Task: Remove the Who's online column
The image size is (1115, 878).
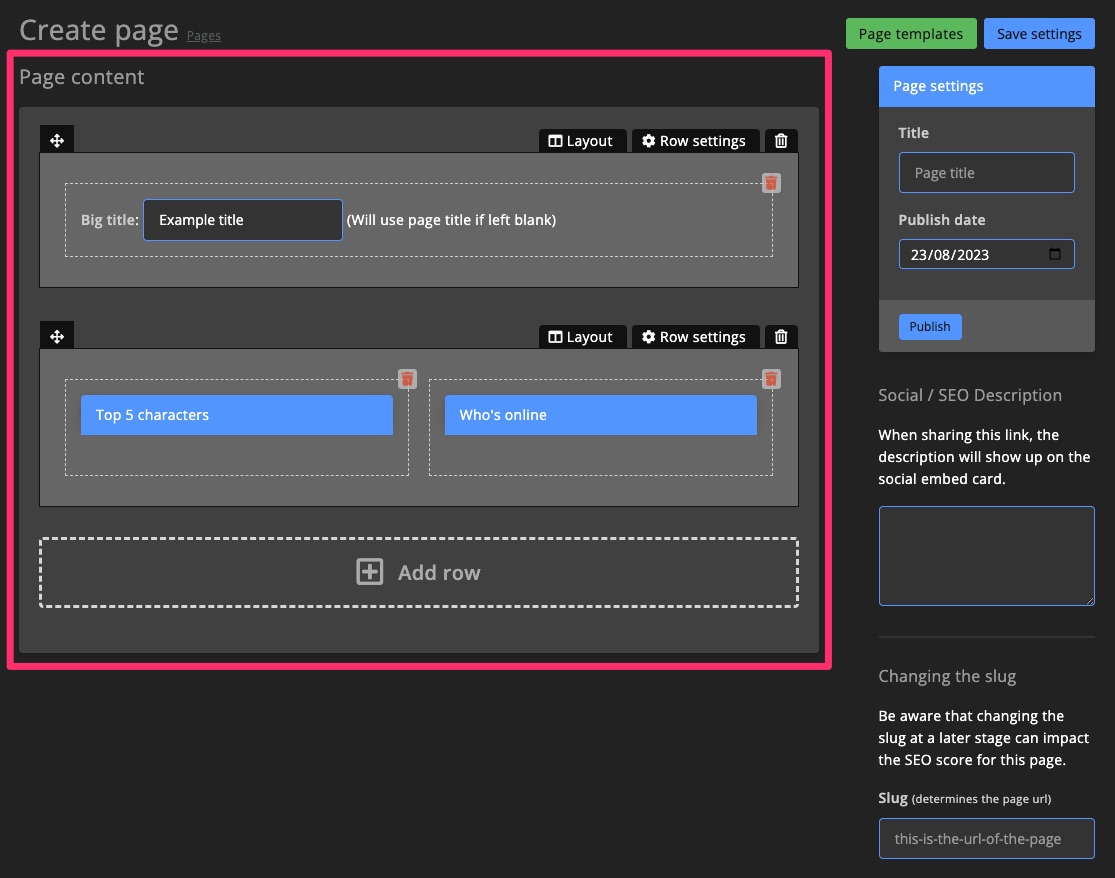Action: click(x=771, y=379)
